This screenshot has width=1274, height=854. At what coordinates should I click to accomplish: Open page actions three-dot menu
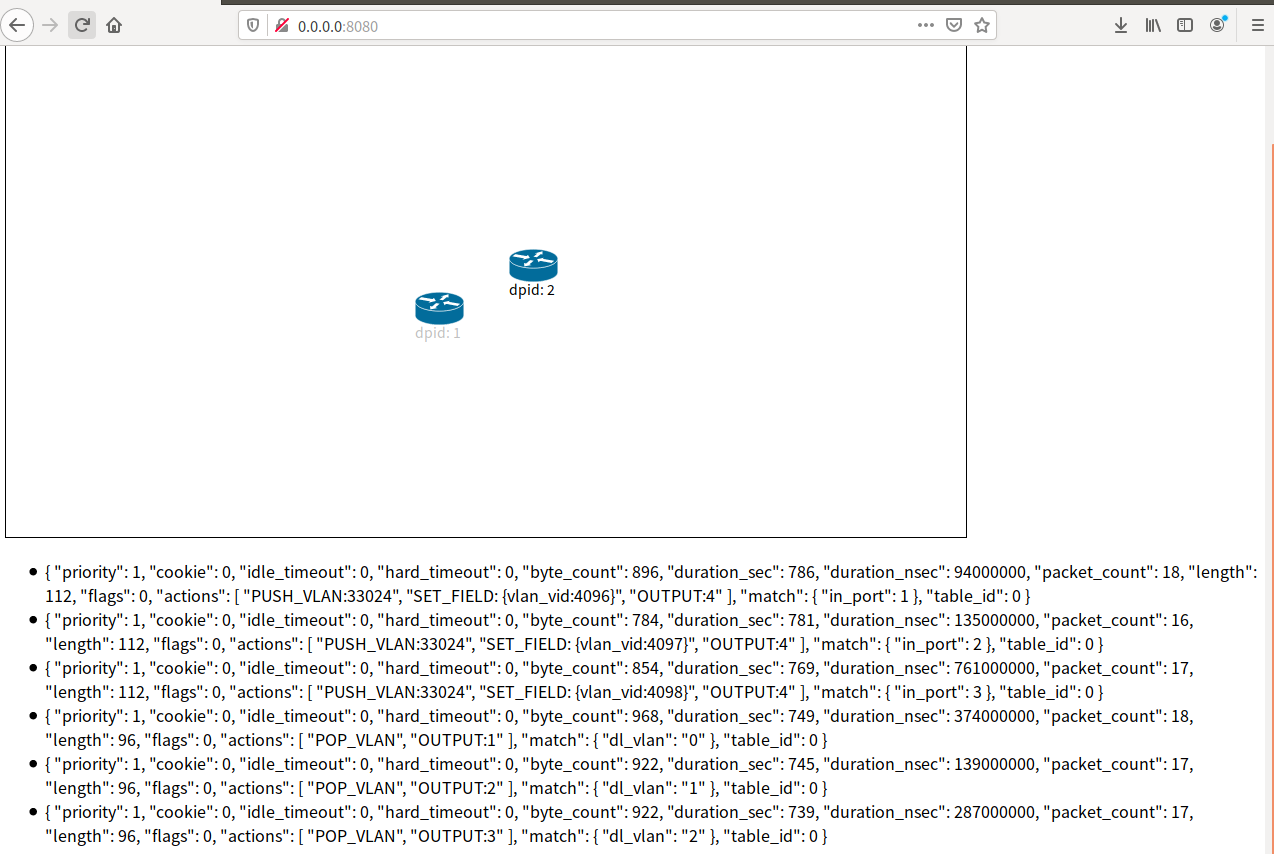click(926, 25)
